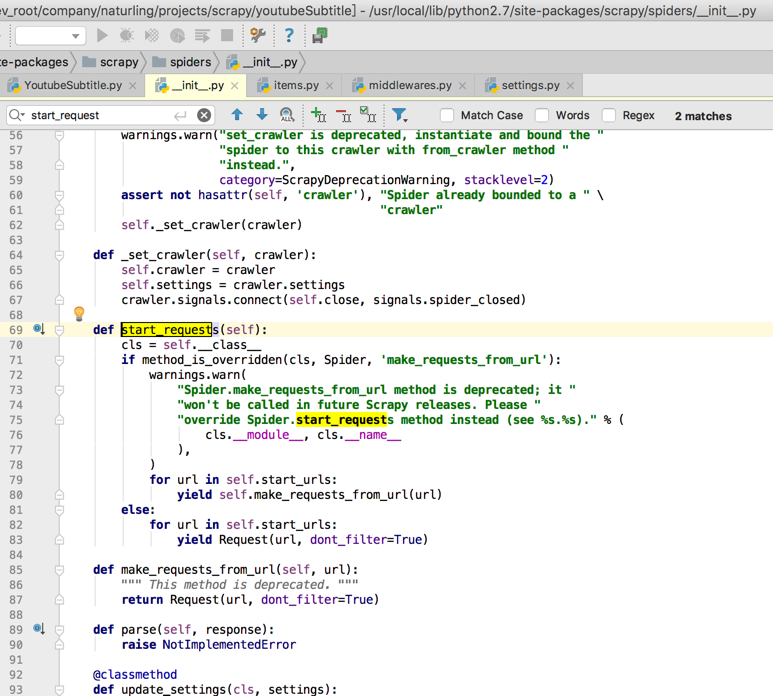Enable the Match Case checkbox
This screenshot has height=696, width=773.
coord(447,115)
